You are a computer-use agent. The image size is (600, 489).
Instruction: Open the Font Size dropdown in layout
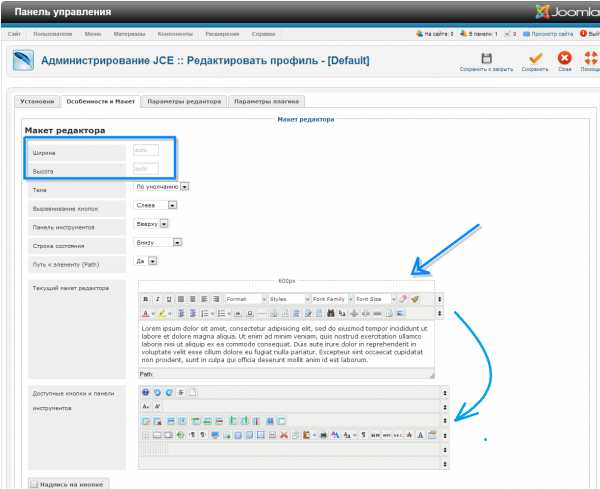pyautogui.click(x=375, y=299)
